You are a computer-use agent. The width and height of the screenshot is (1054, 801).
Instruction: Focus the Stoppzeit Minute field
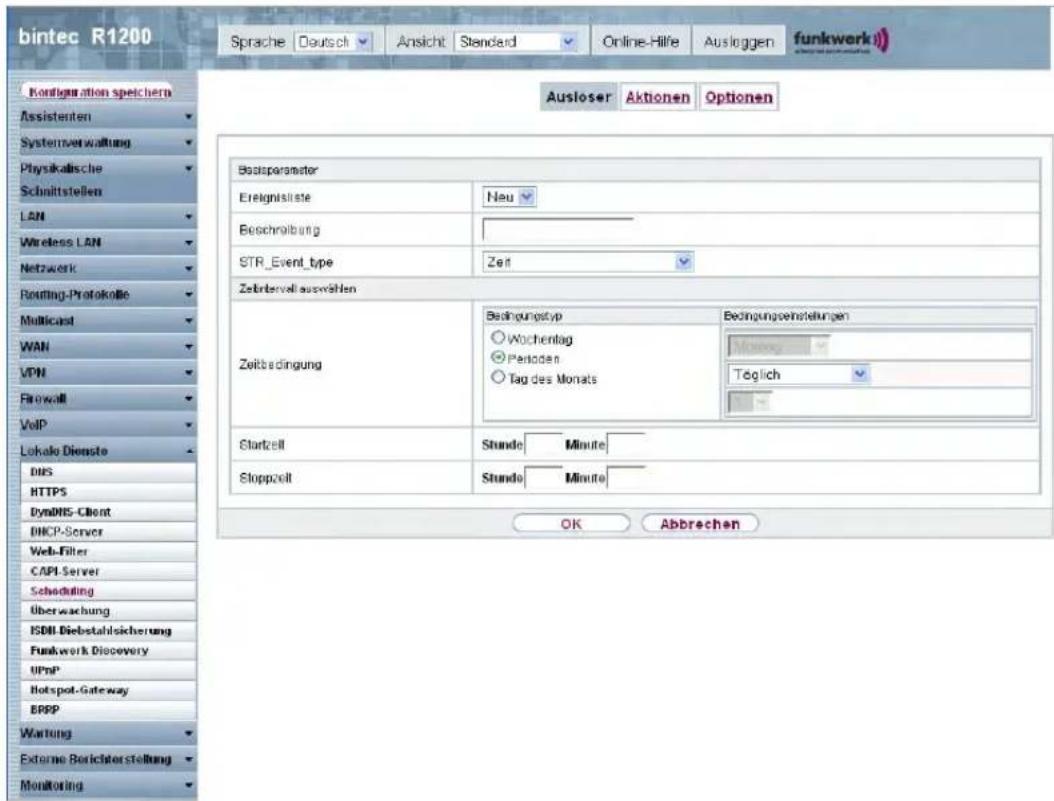pos(626,478)
